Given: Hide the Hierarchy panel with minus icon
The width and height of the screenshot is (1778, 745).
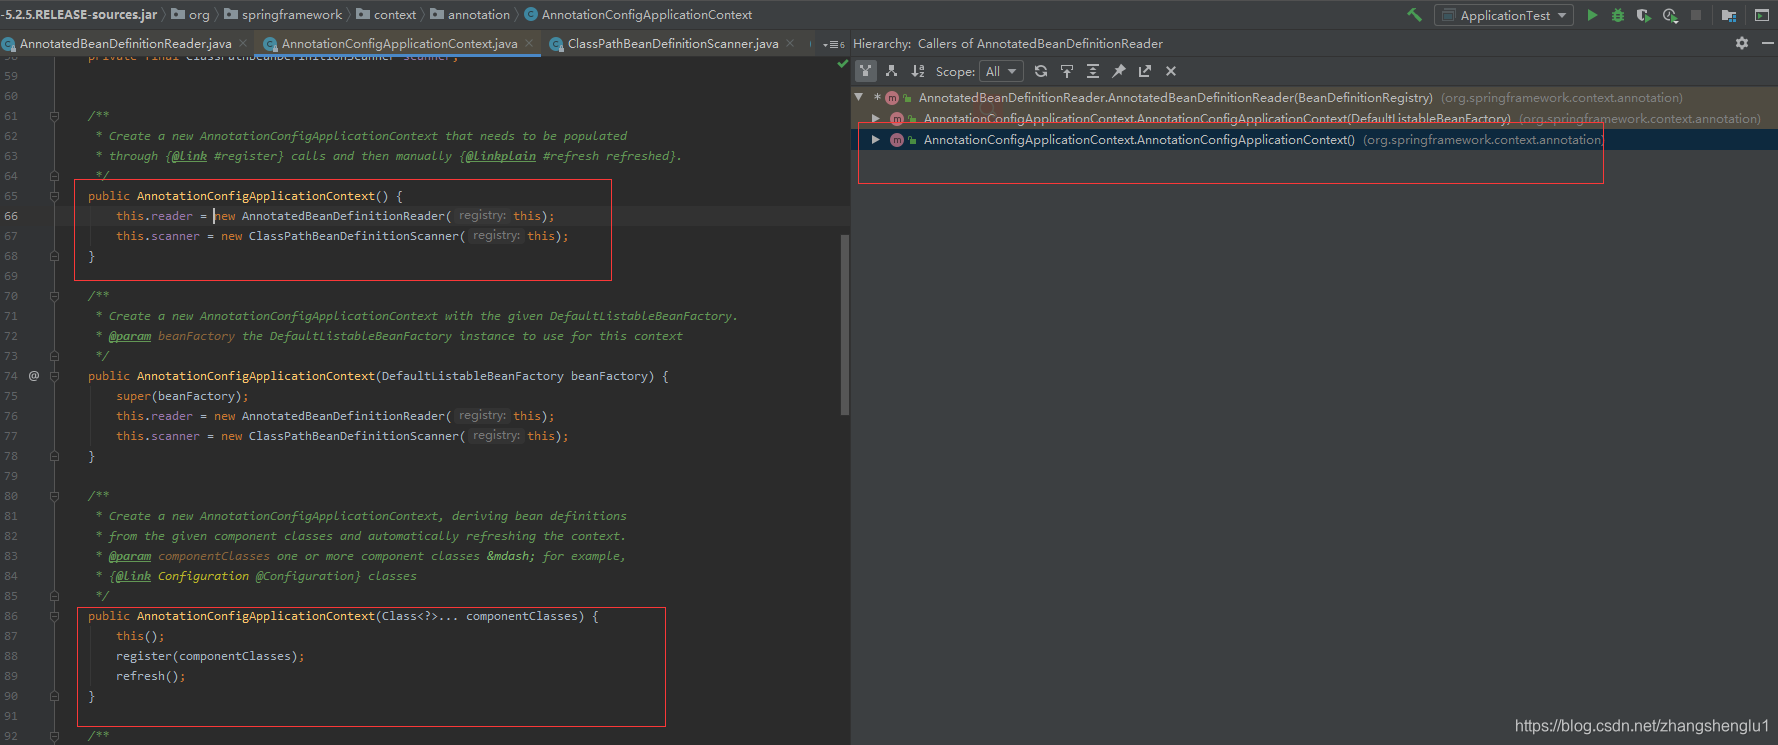Looking at the screenshot, I should (x=1767, y=43).
